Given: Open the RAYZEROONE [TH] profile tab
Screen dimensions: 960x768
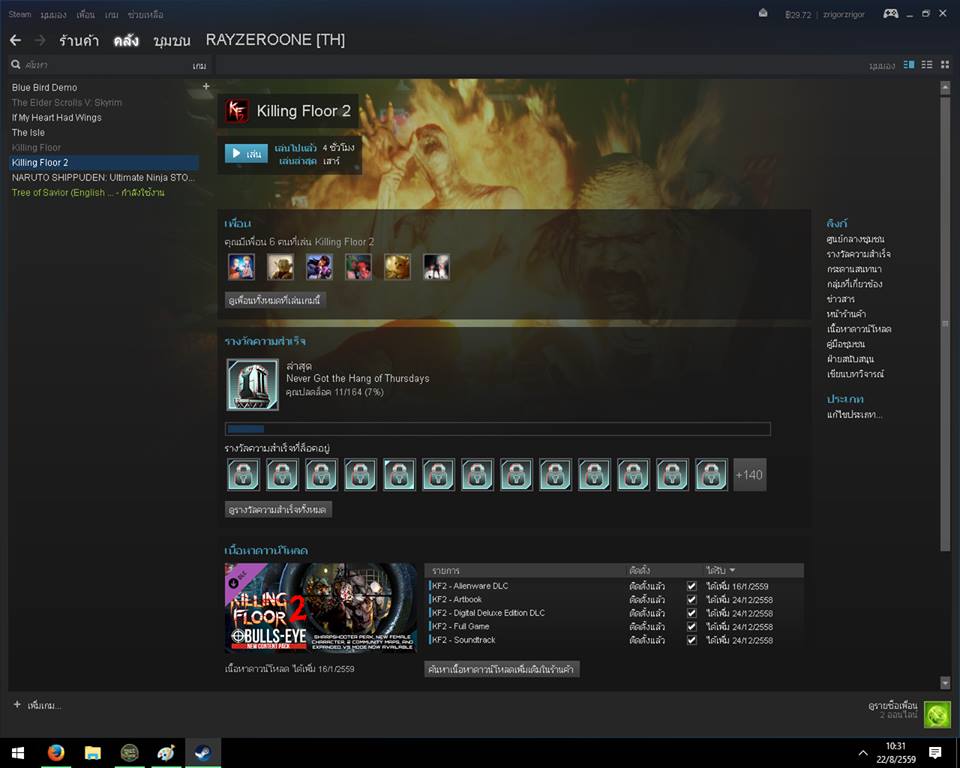Looking at the screenshot, I should pos(276,40).
